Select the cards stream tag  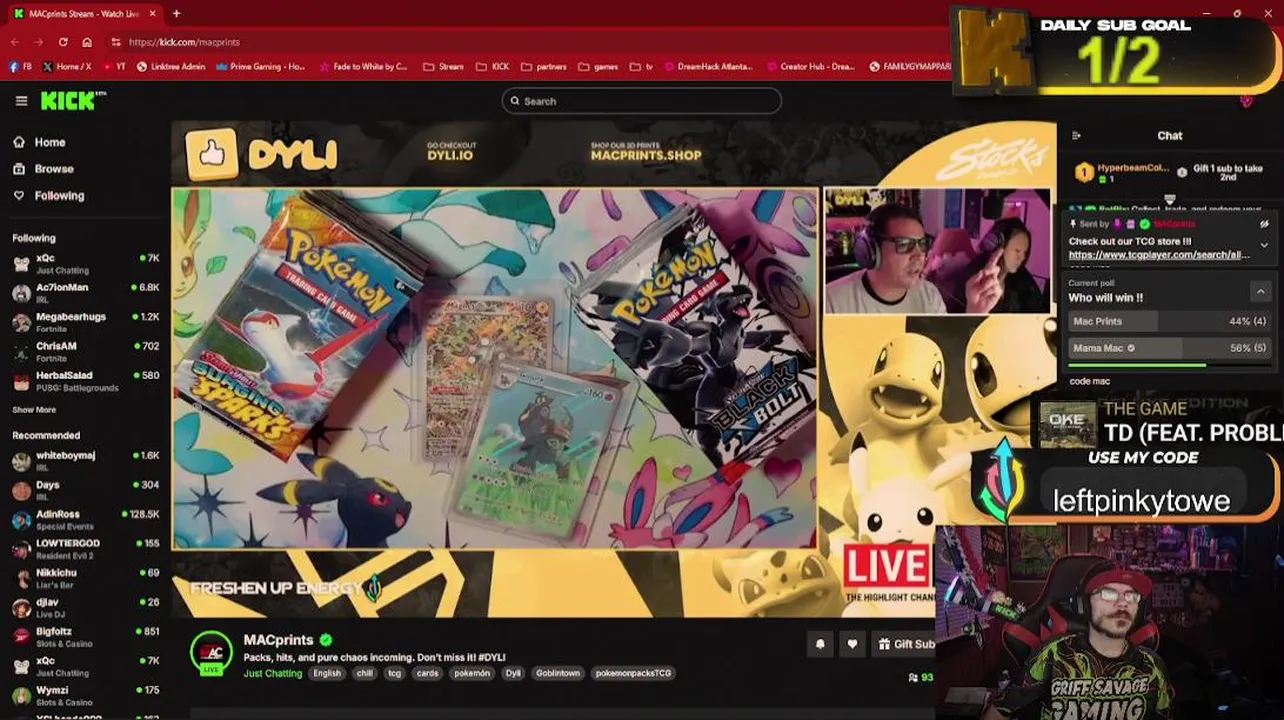pyautogui.click(x=428, y=673)
